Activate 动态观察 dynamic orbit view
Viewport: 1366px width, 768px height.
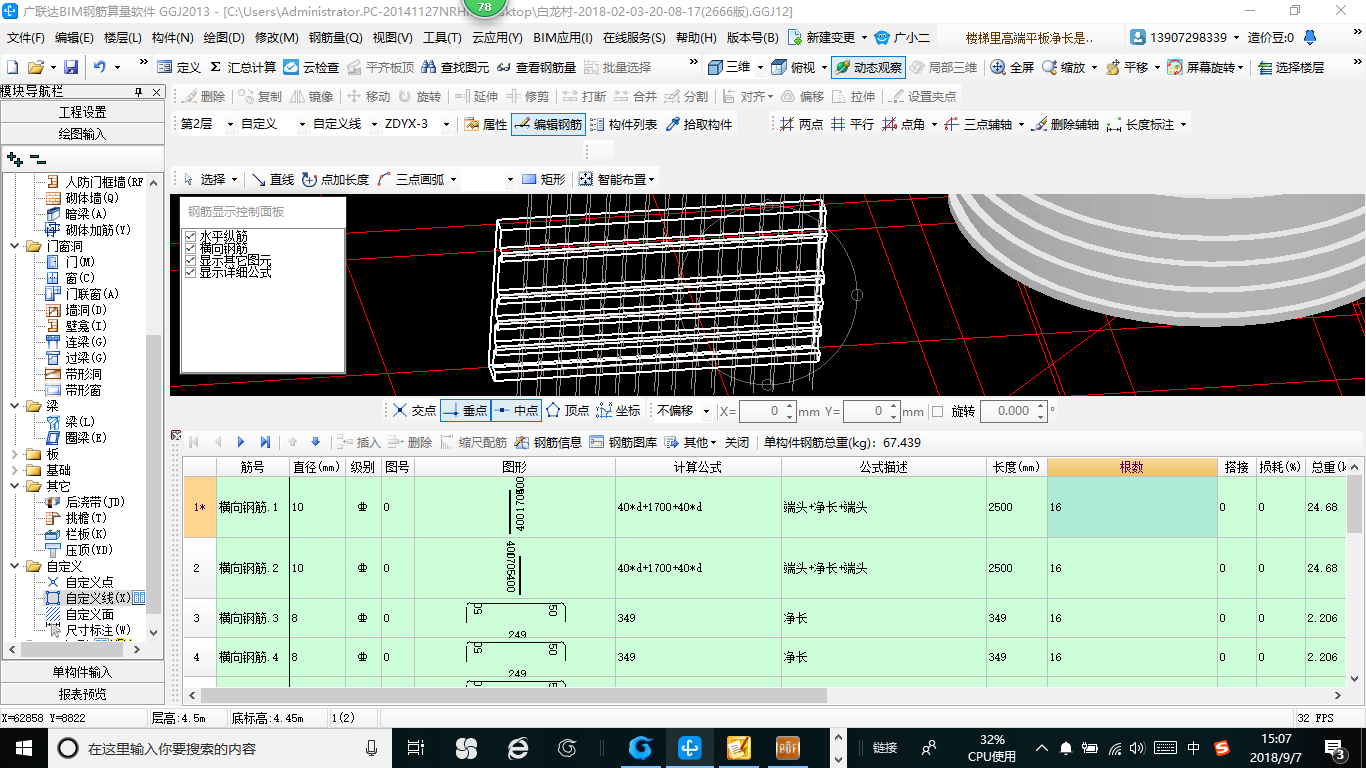click(x=868, y=67)
